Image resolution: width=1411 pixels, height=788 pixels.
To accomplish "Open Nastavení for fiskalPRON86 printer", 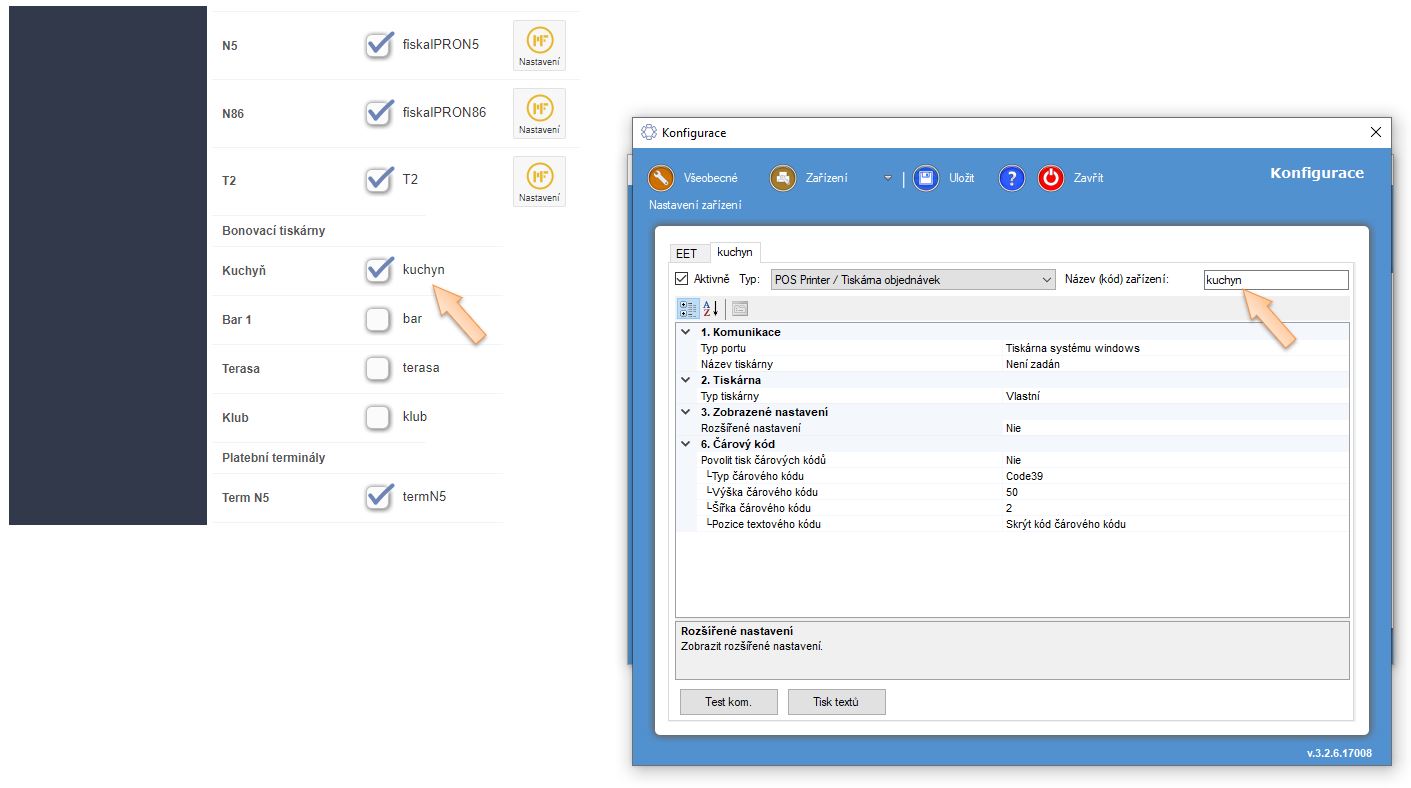I will [539, 113].
